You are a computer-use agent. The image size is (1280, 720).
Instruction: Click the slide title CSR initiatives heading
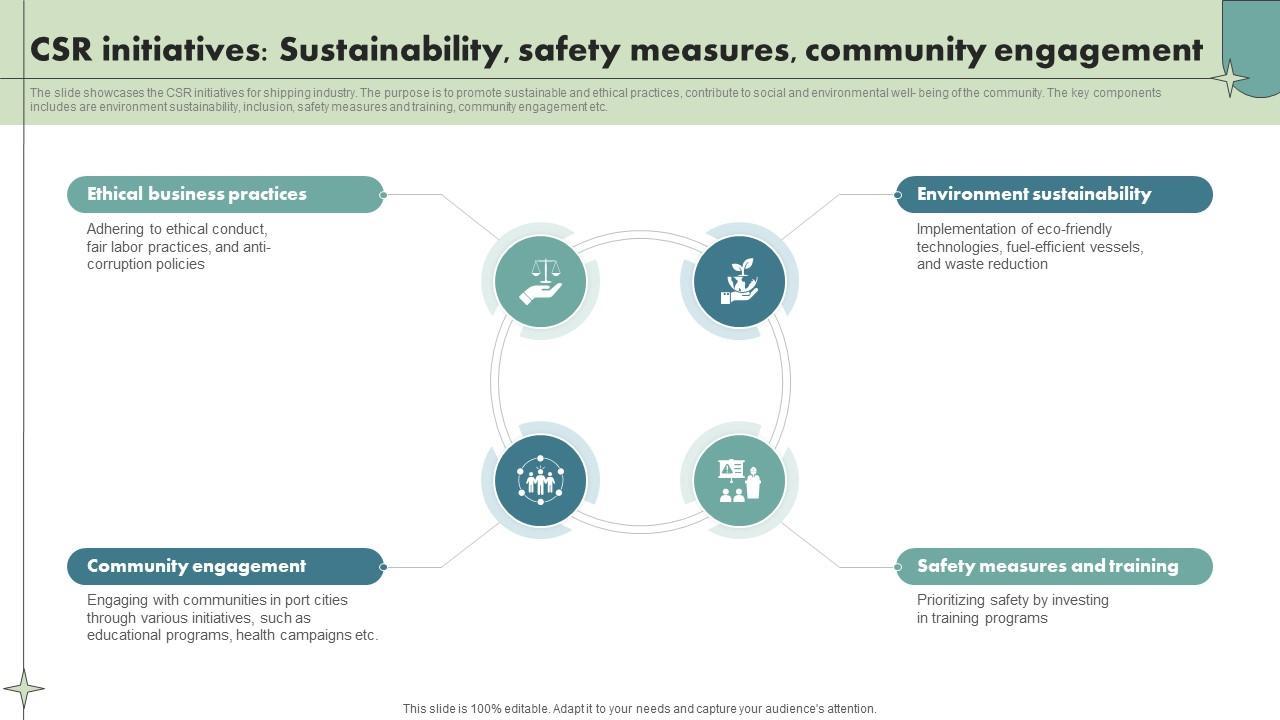[x=616, y=50]
